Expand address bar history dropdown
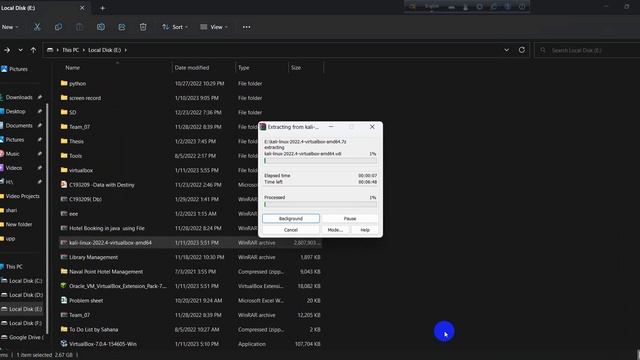 point(507,50)
